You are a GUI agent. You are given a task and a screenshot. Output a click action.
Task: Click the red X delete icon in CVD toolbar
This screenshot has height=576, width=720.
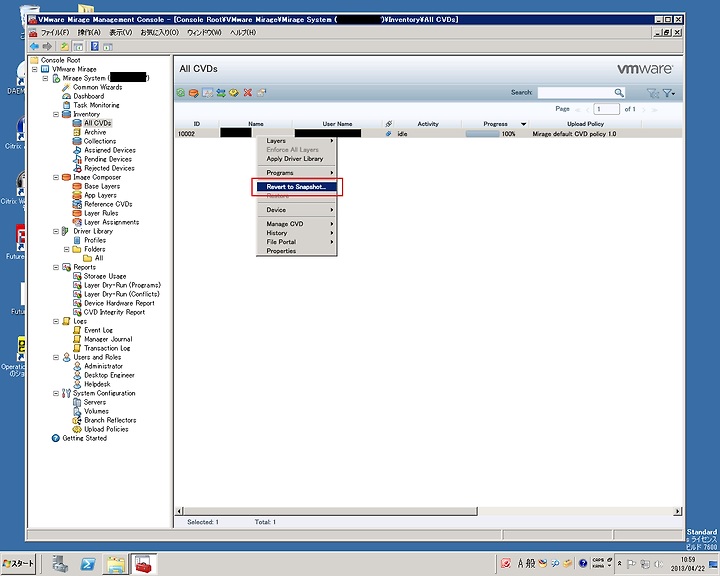(248, 93)
